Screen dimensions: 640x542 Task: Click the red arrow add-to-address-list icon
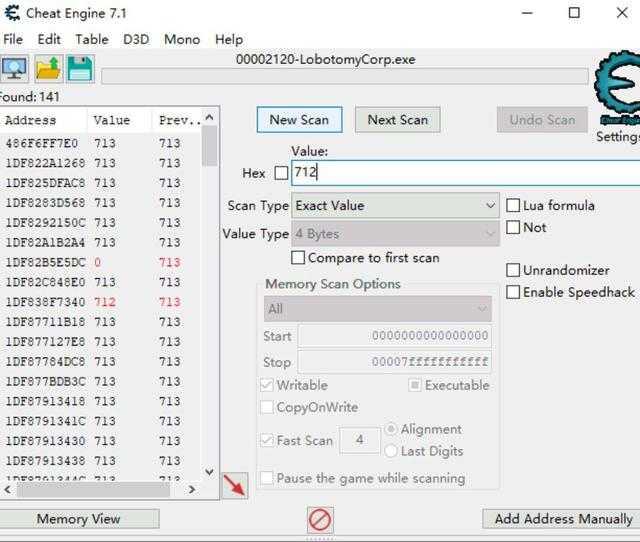[235, 485]
